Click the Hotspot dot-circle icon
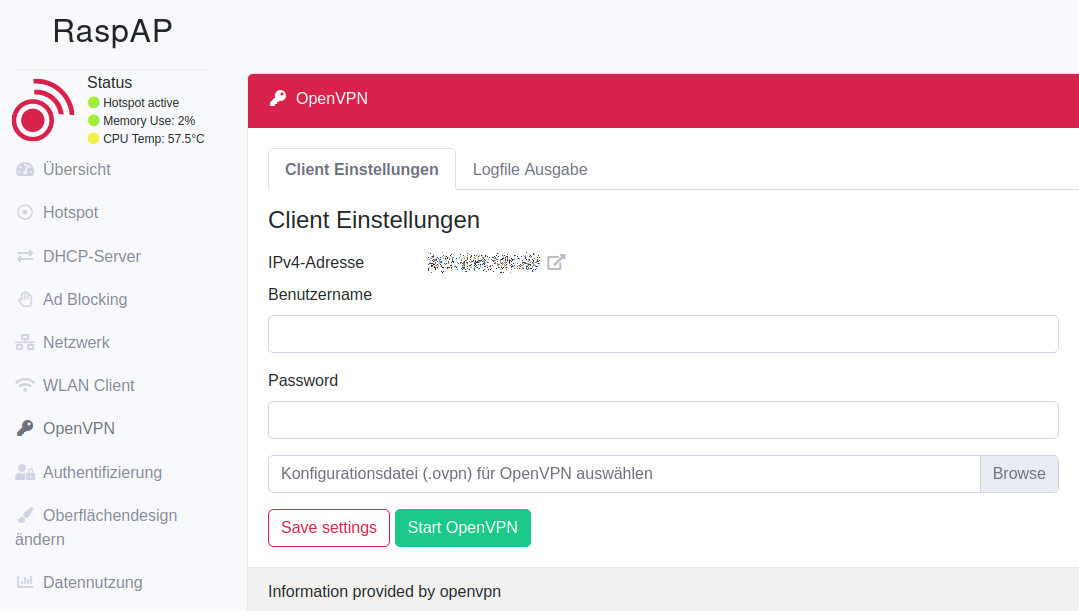This screenshot has width=1079, height=611. pyautogui.click(x=25, y=213)
